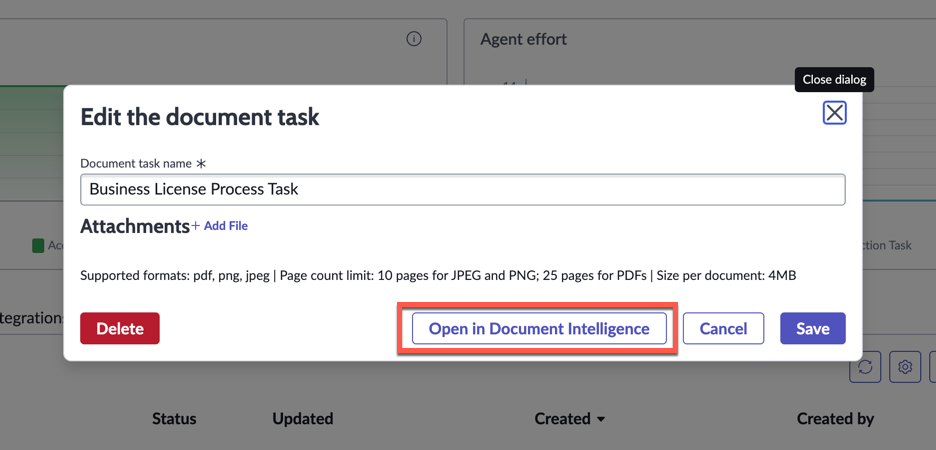Sort by the Updated column header
Image resolution: width=936 pixels, height=450 pixels.
coord(302,418)
